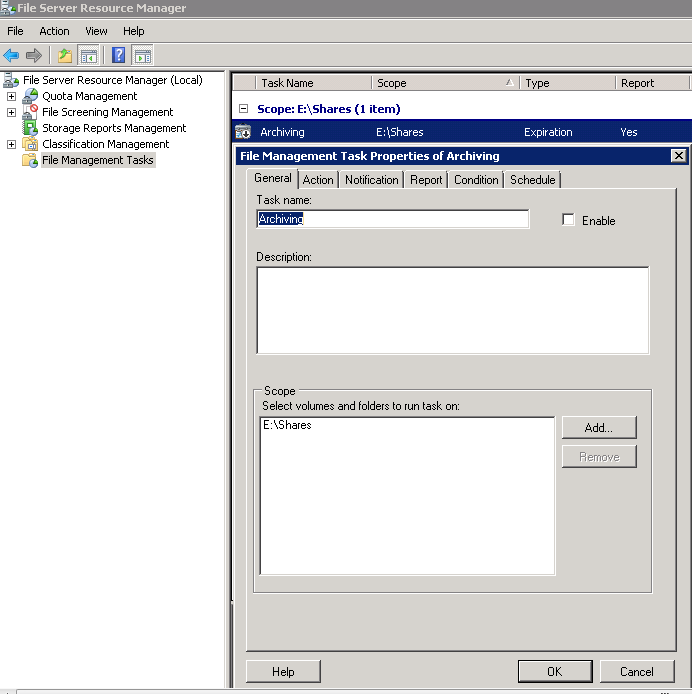Open the Action menu

click(x=54, y=31)
